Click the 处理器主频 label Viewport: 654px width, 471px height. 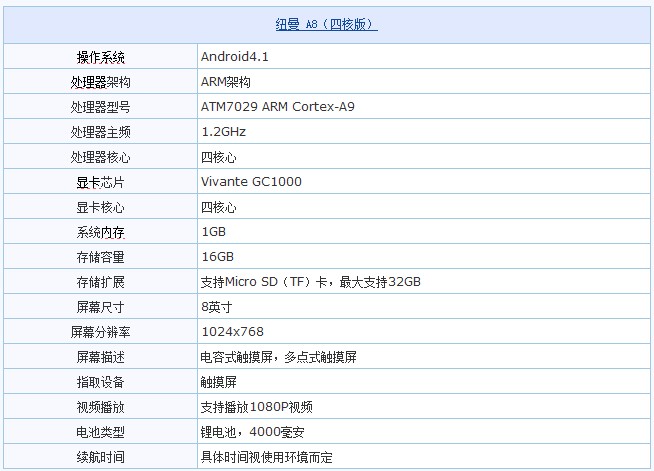click(x=100, y=132)
